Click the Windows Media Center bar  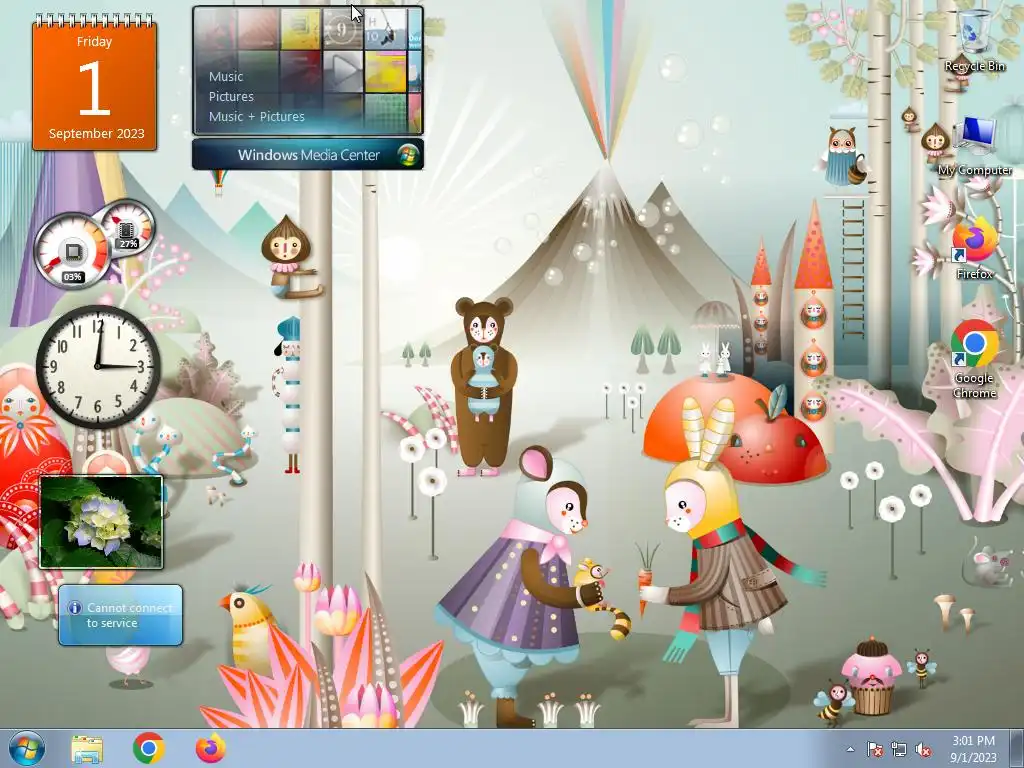pyautogui.click(x=308, y=155)
